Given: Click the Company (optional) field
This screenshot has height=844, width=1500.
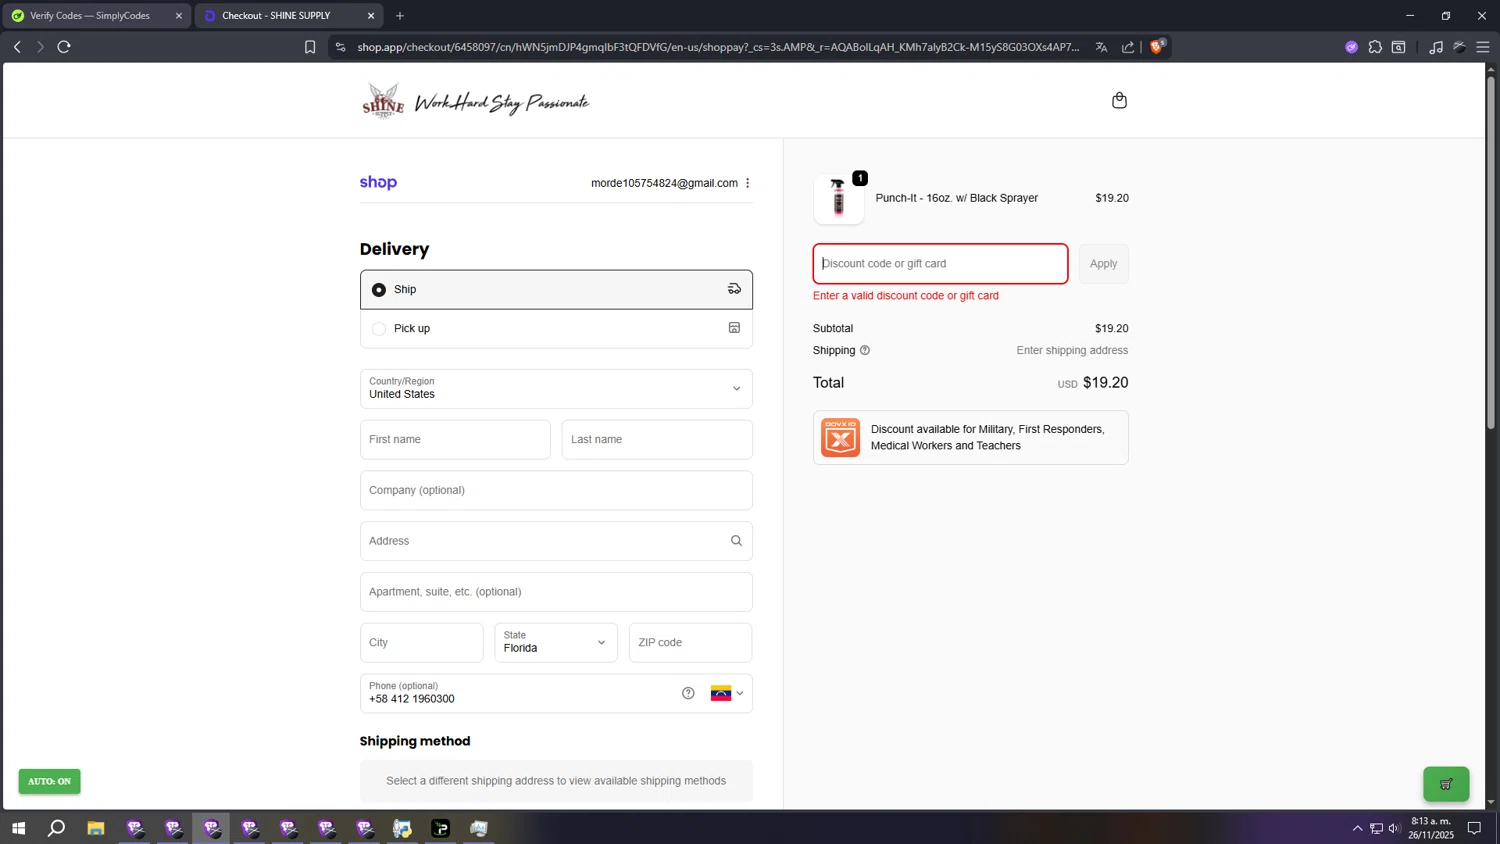Looking at the screenshot, I should point(556,490).
